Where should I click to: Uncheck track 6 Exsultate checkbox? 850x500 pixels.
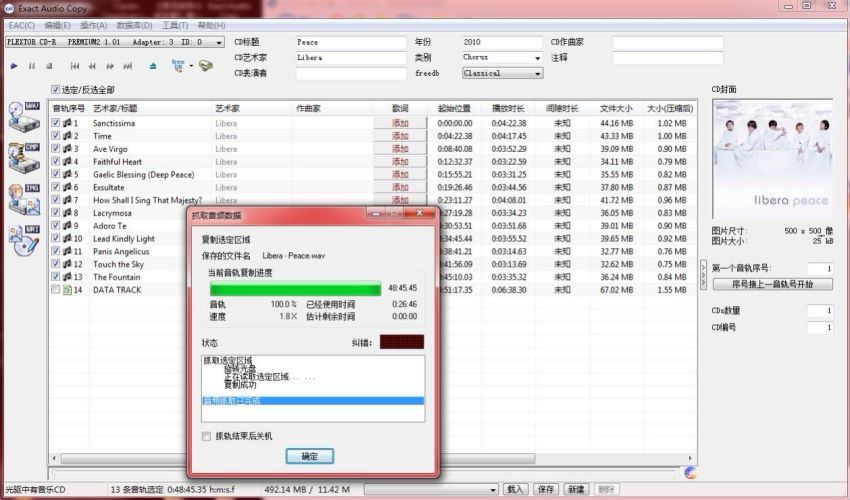[x=55, y=187]
